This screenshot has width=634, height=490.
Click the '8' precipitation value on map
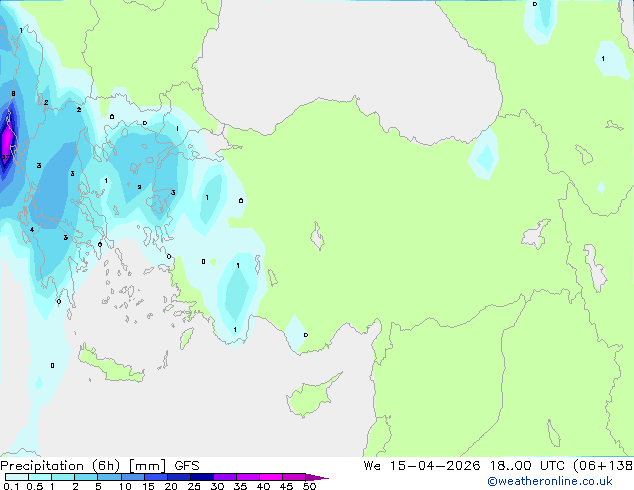[13, 94]
